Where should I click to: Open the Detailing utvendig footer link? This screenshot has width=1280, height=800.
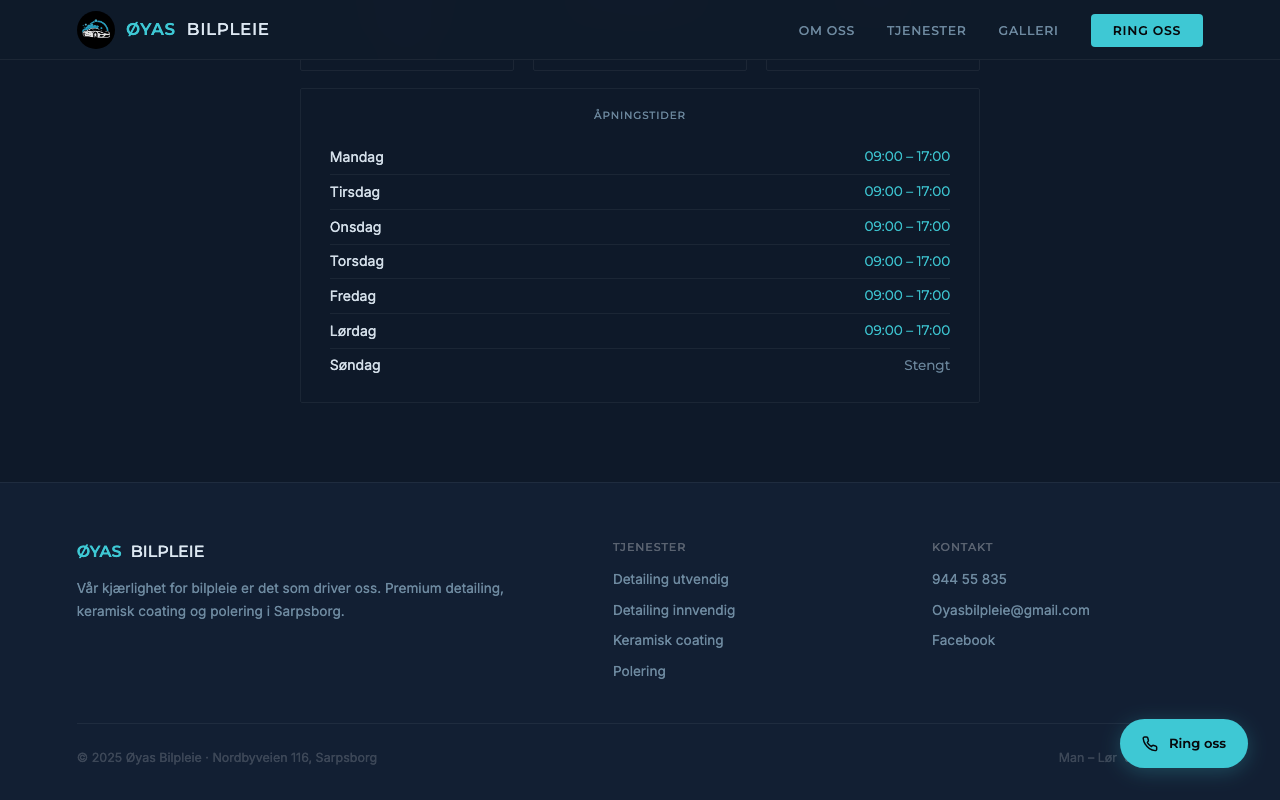670,579
